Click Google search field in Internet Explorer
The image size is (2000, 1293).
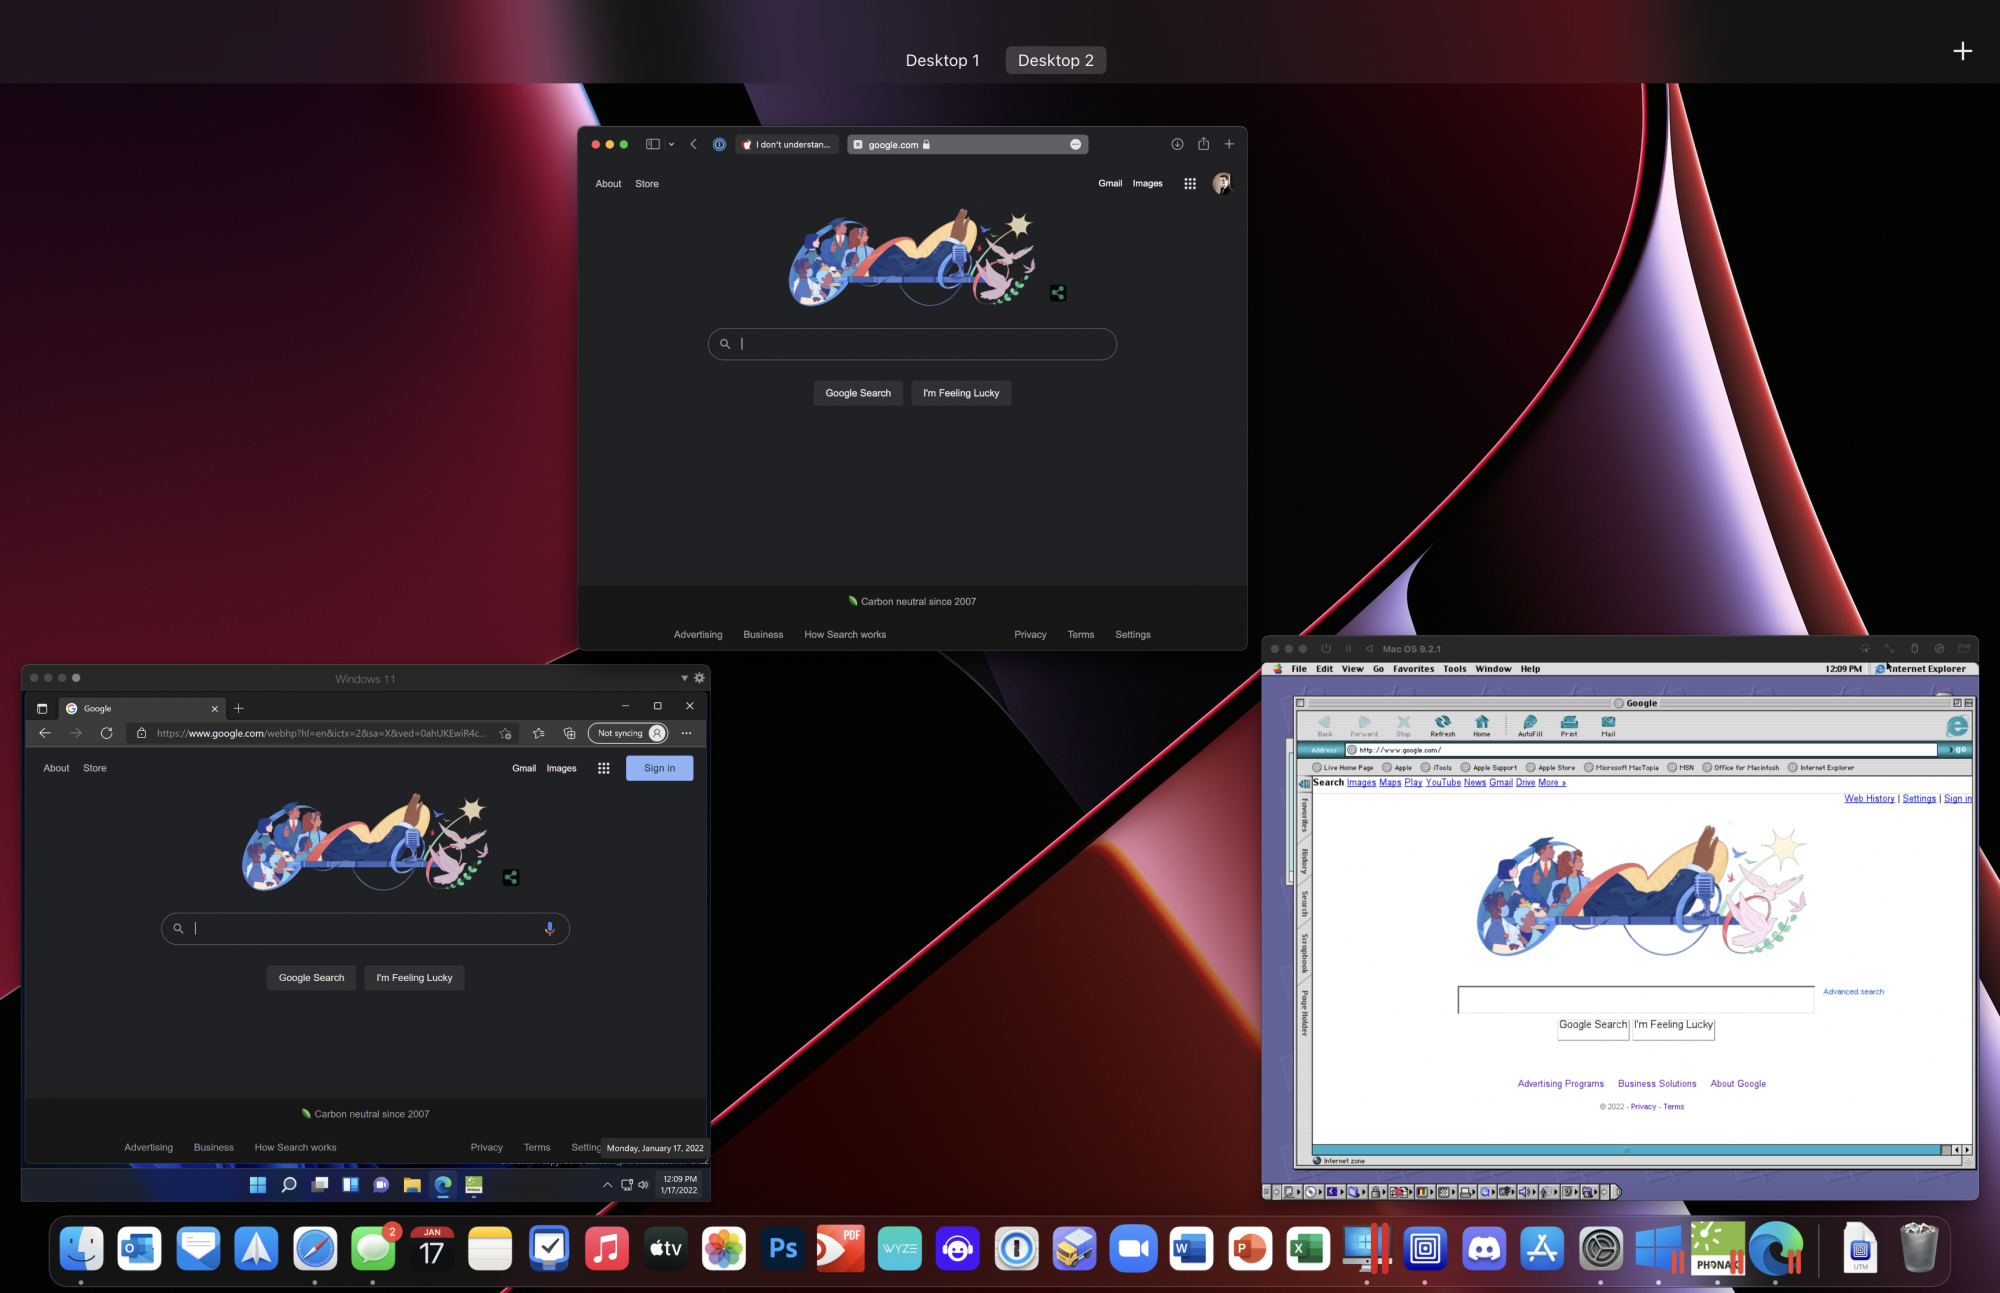pos(1635,999)
